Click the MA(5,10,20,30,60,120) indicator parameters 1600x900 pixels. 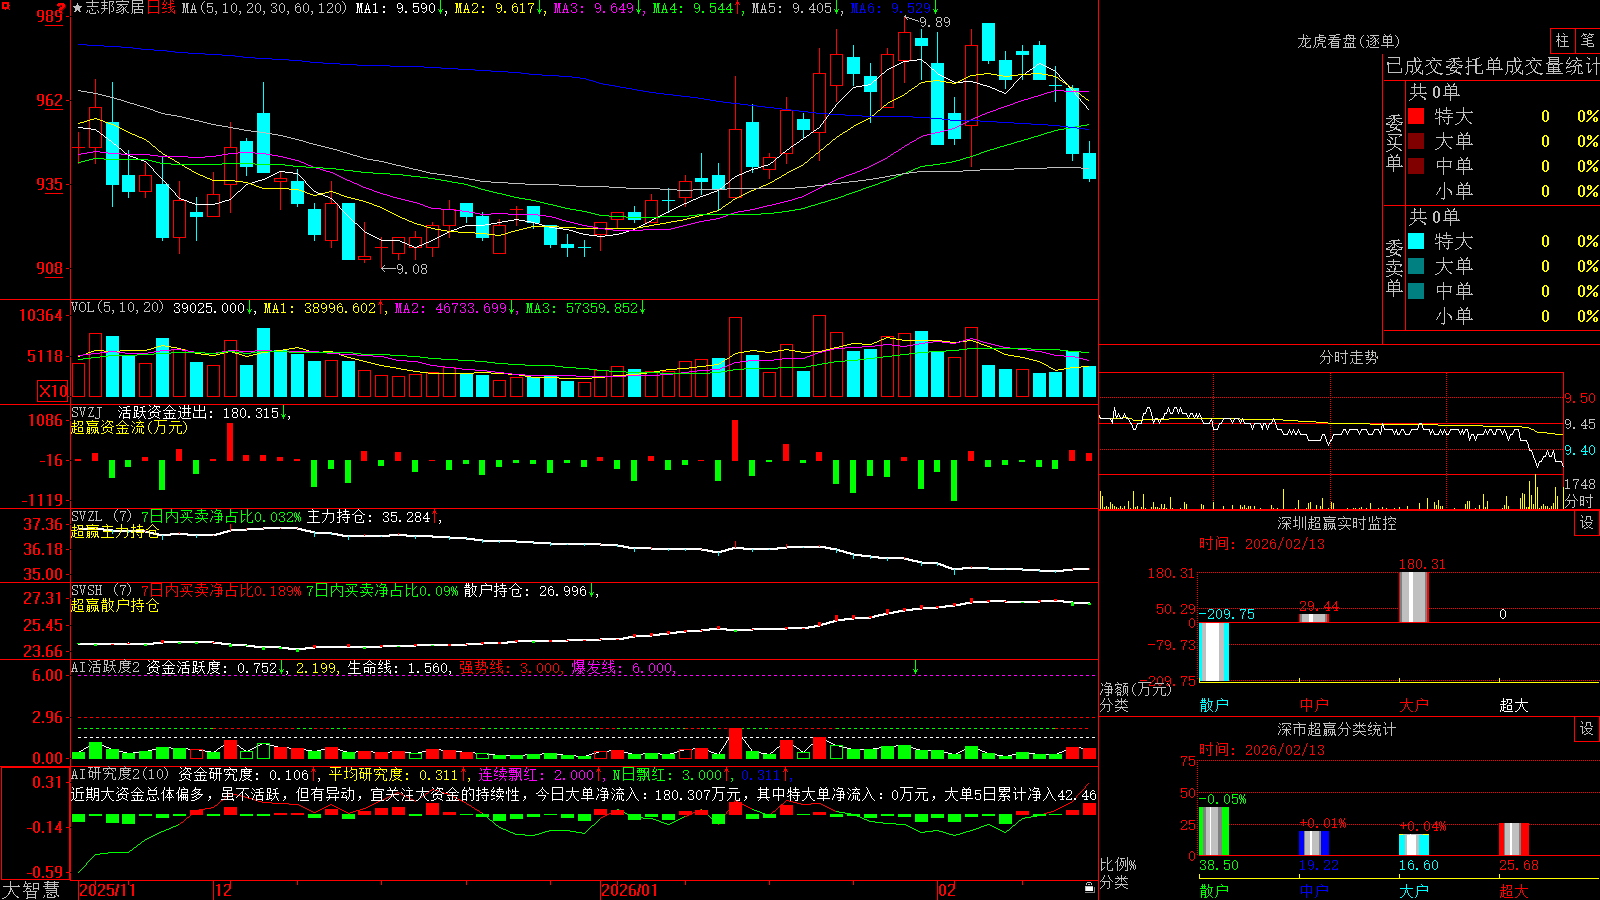265,8
